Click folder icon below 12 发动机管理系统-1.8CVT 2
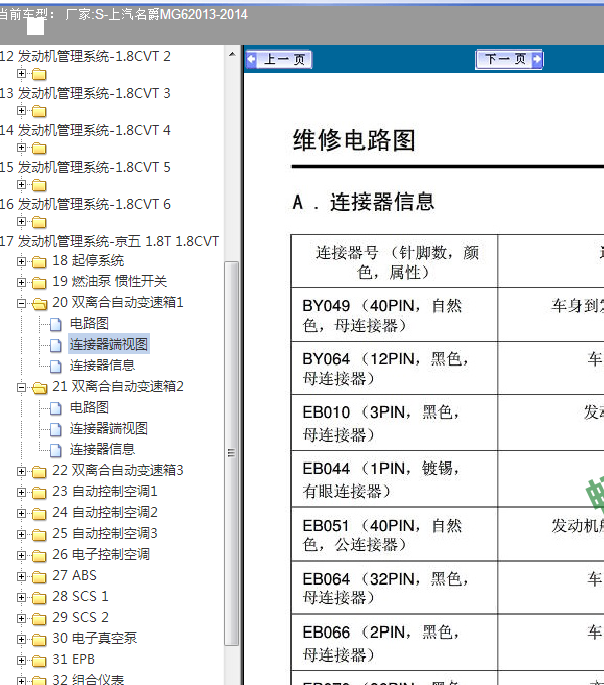 click(x=39, y=74)
